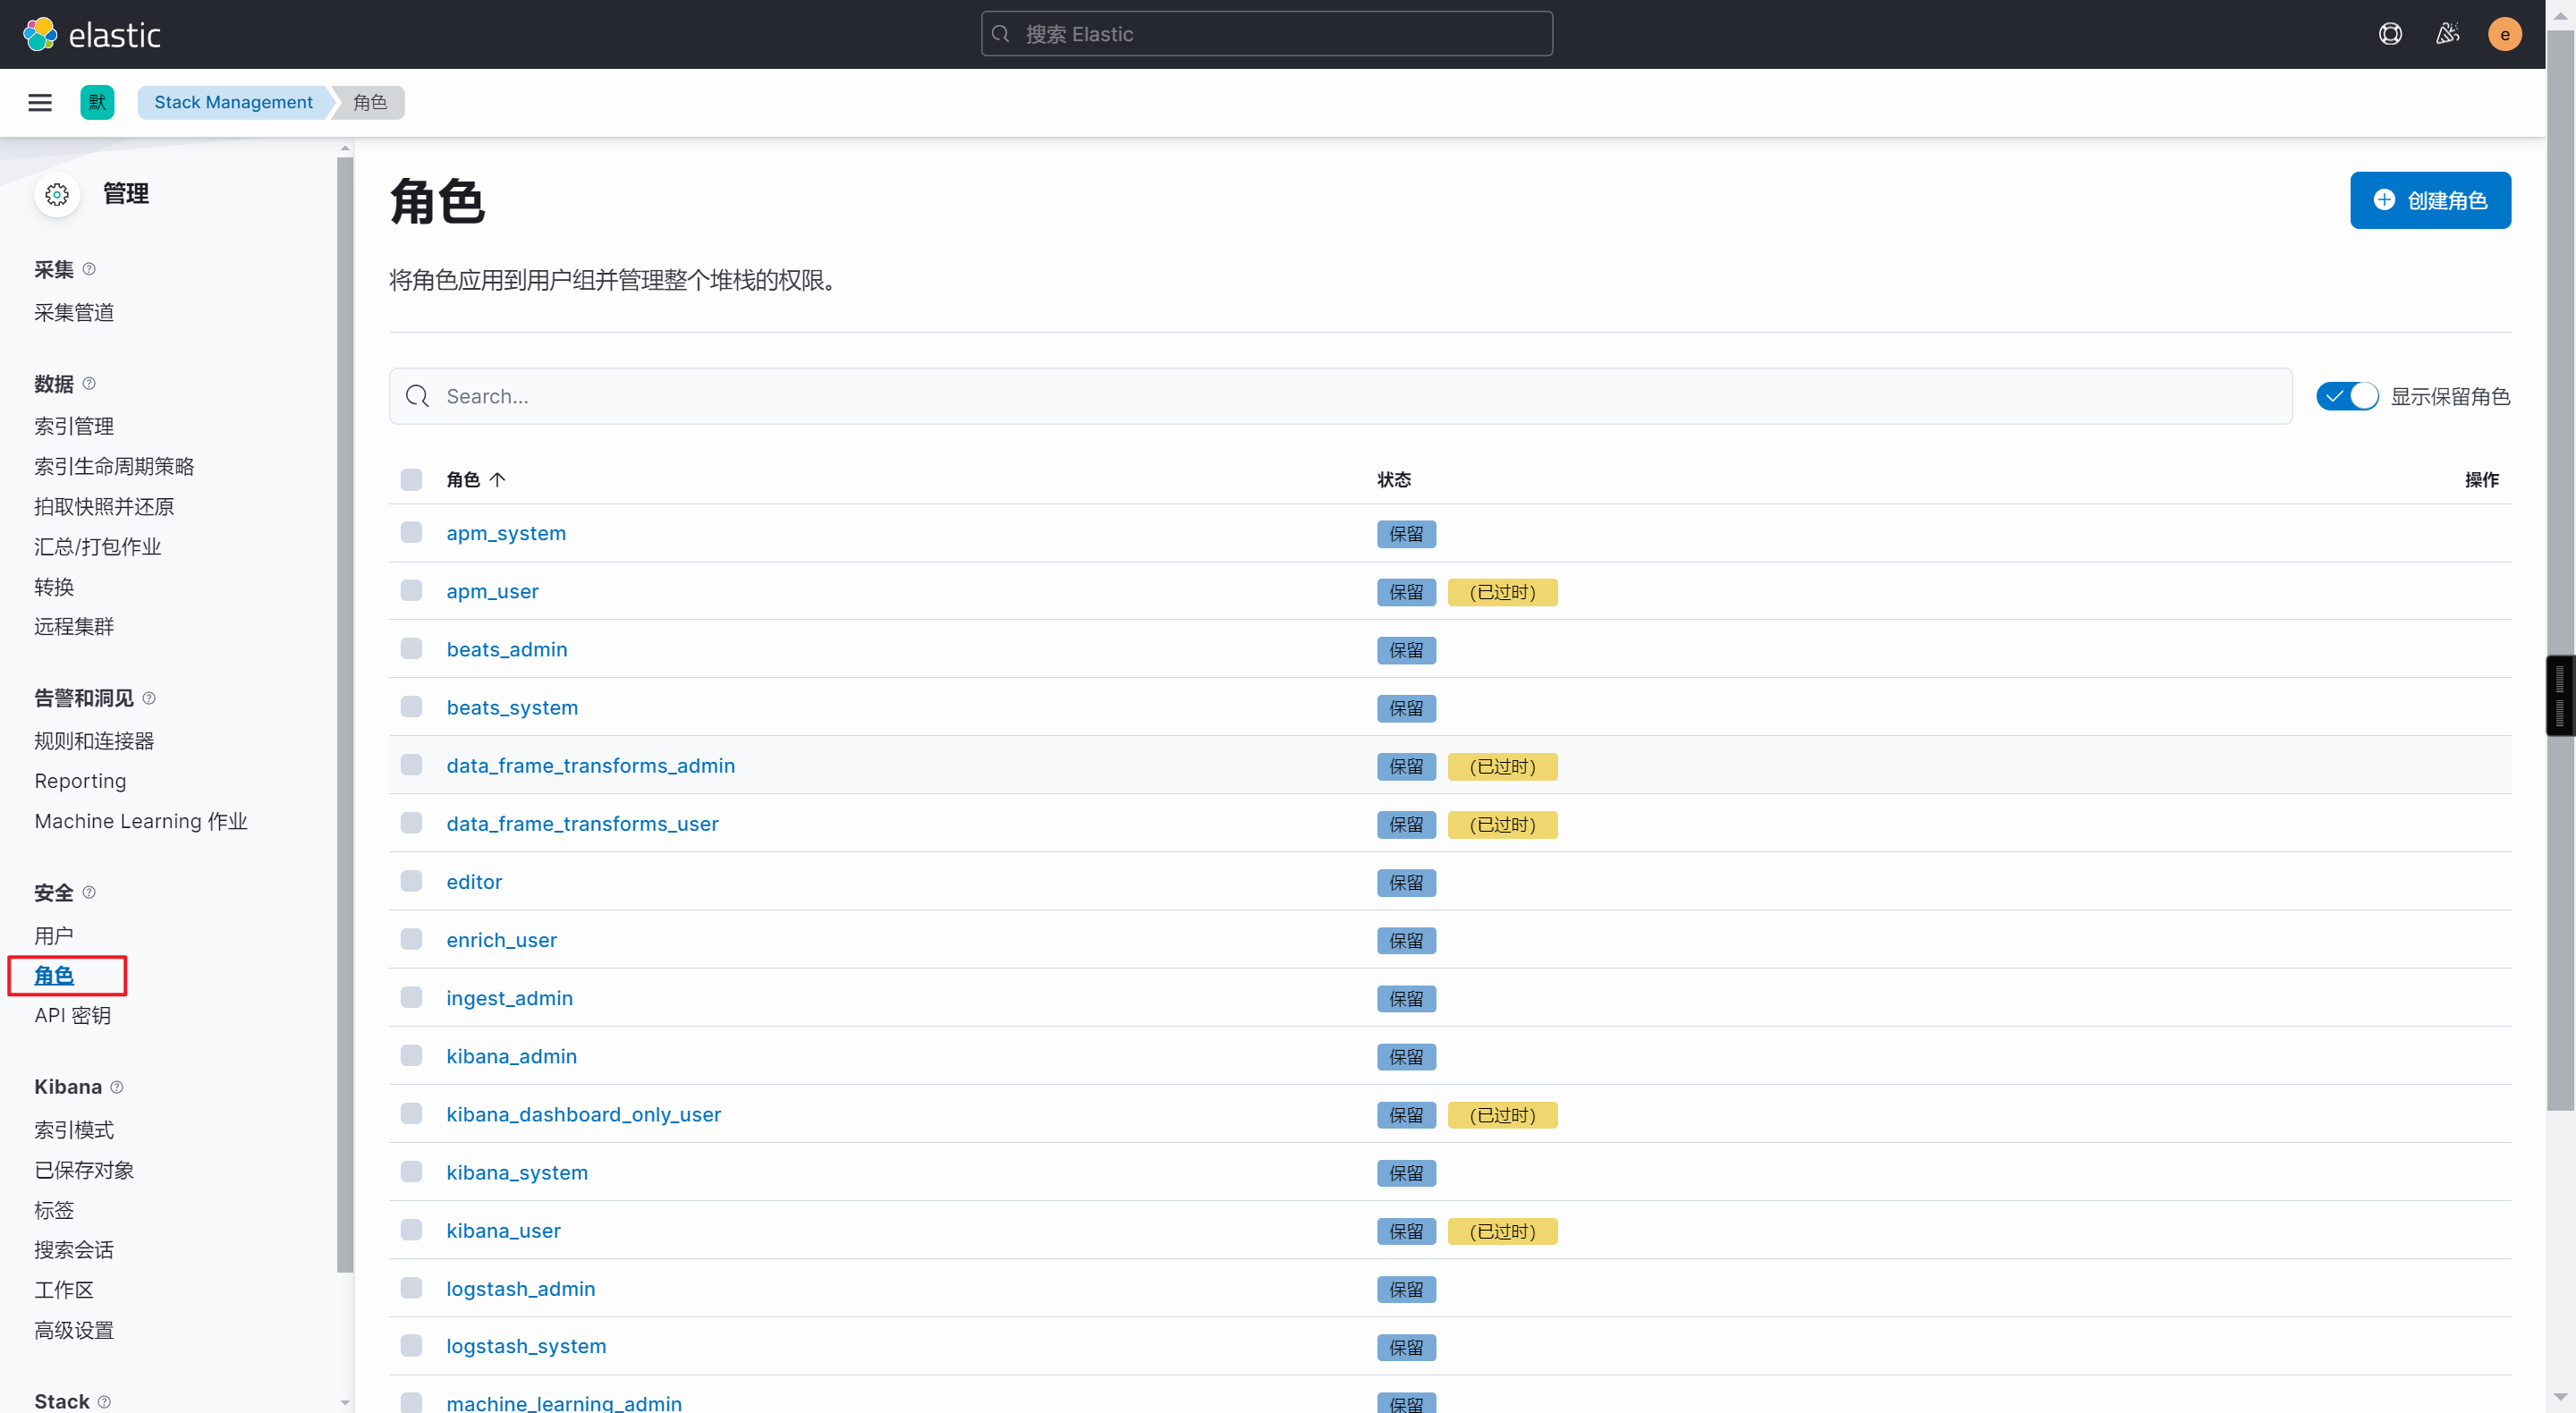
Task: Open the kibana_system role link
Action: coord(517,1172)
